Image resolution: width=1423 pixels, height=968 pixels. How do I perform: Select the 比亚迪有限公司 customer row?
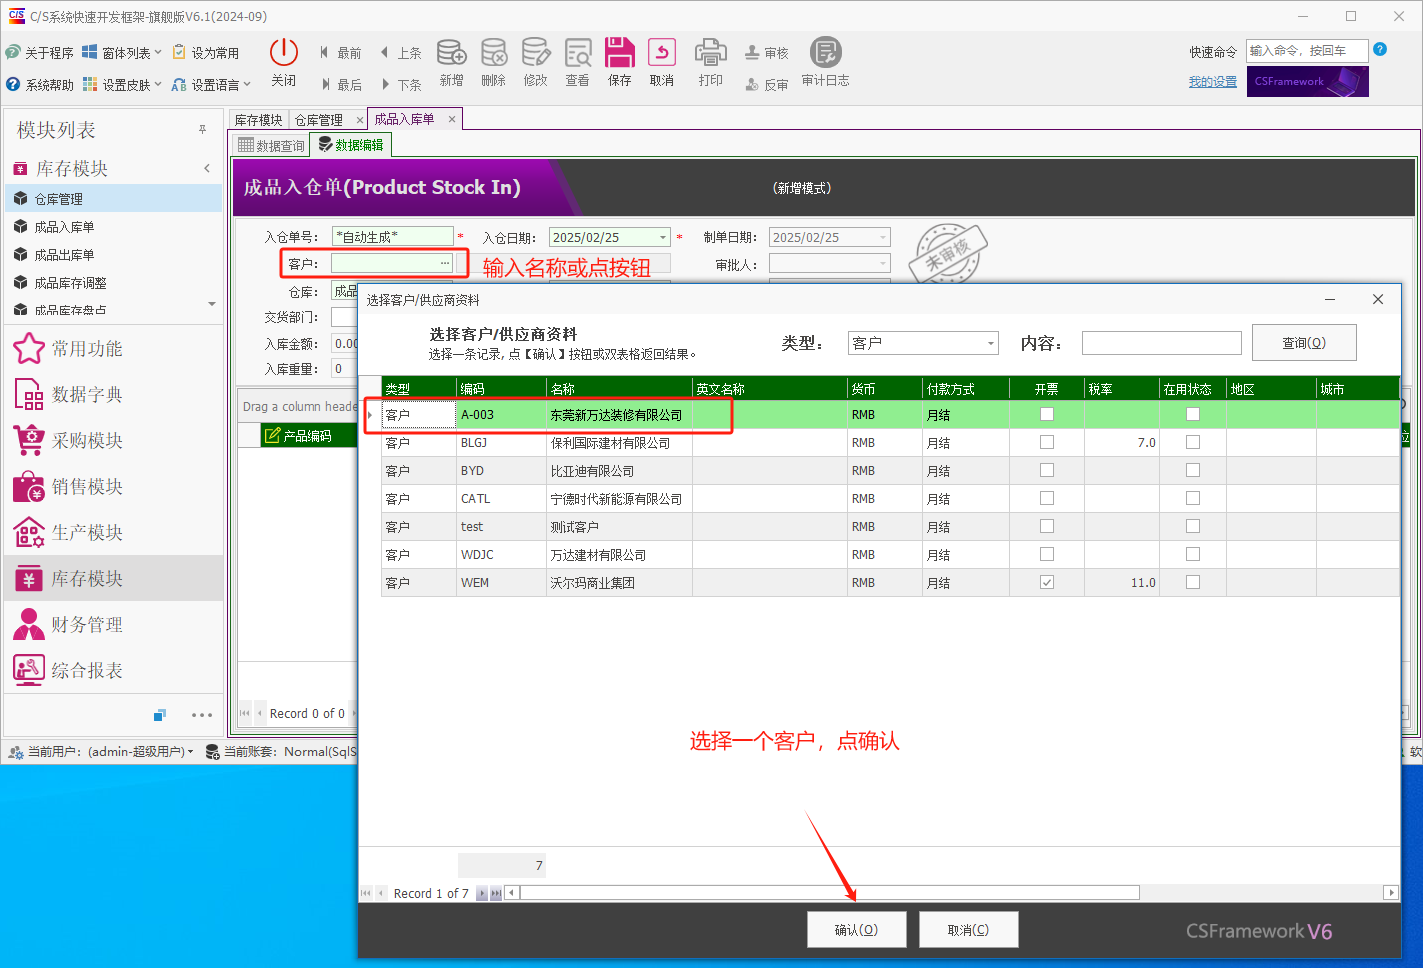890,470
